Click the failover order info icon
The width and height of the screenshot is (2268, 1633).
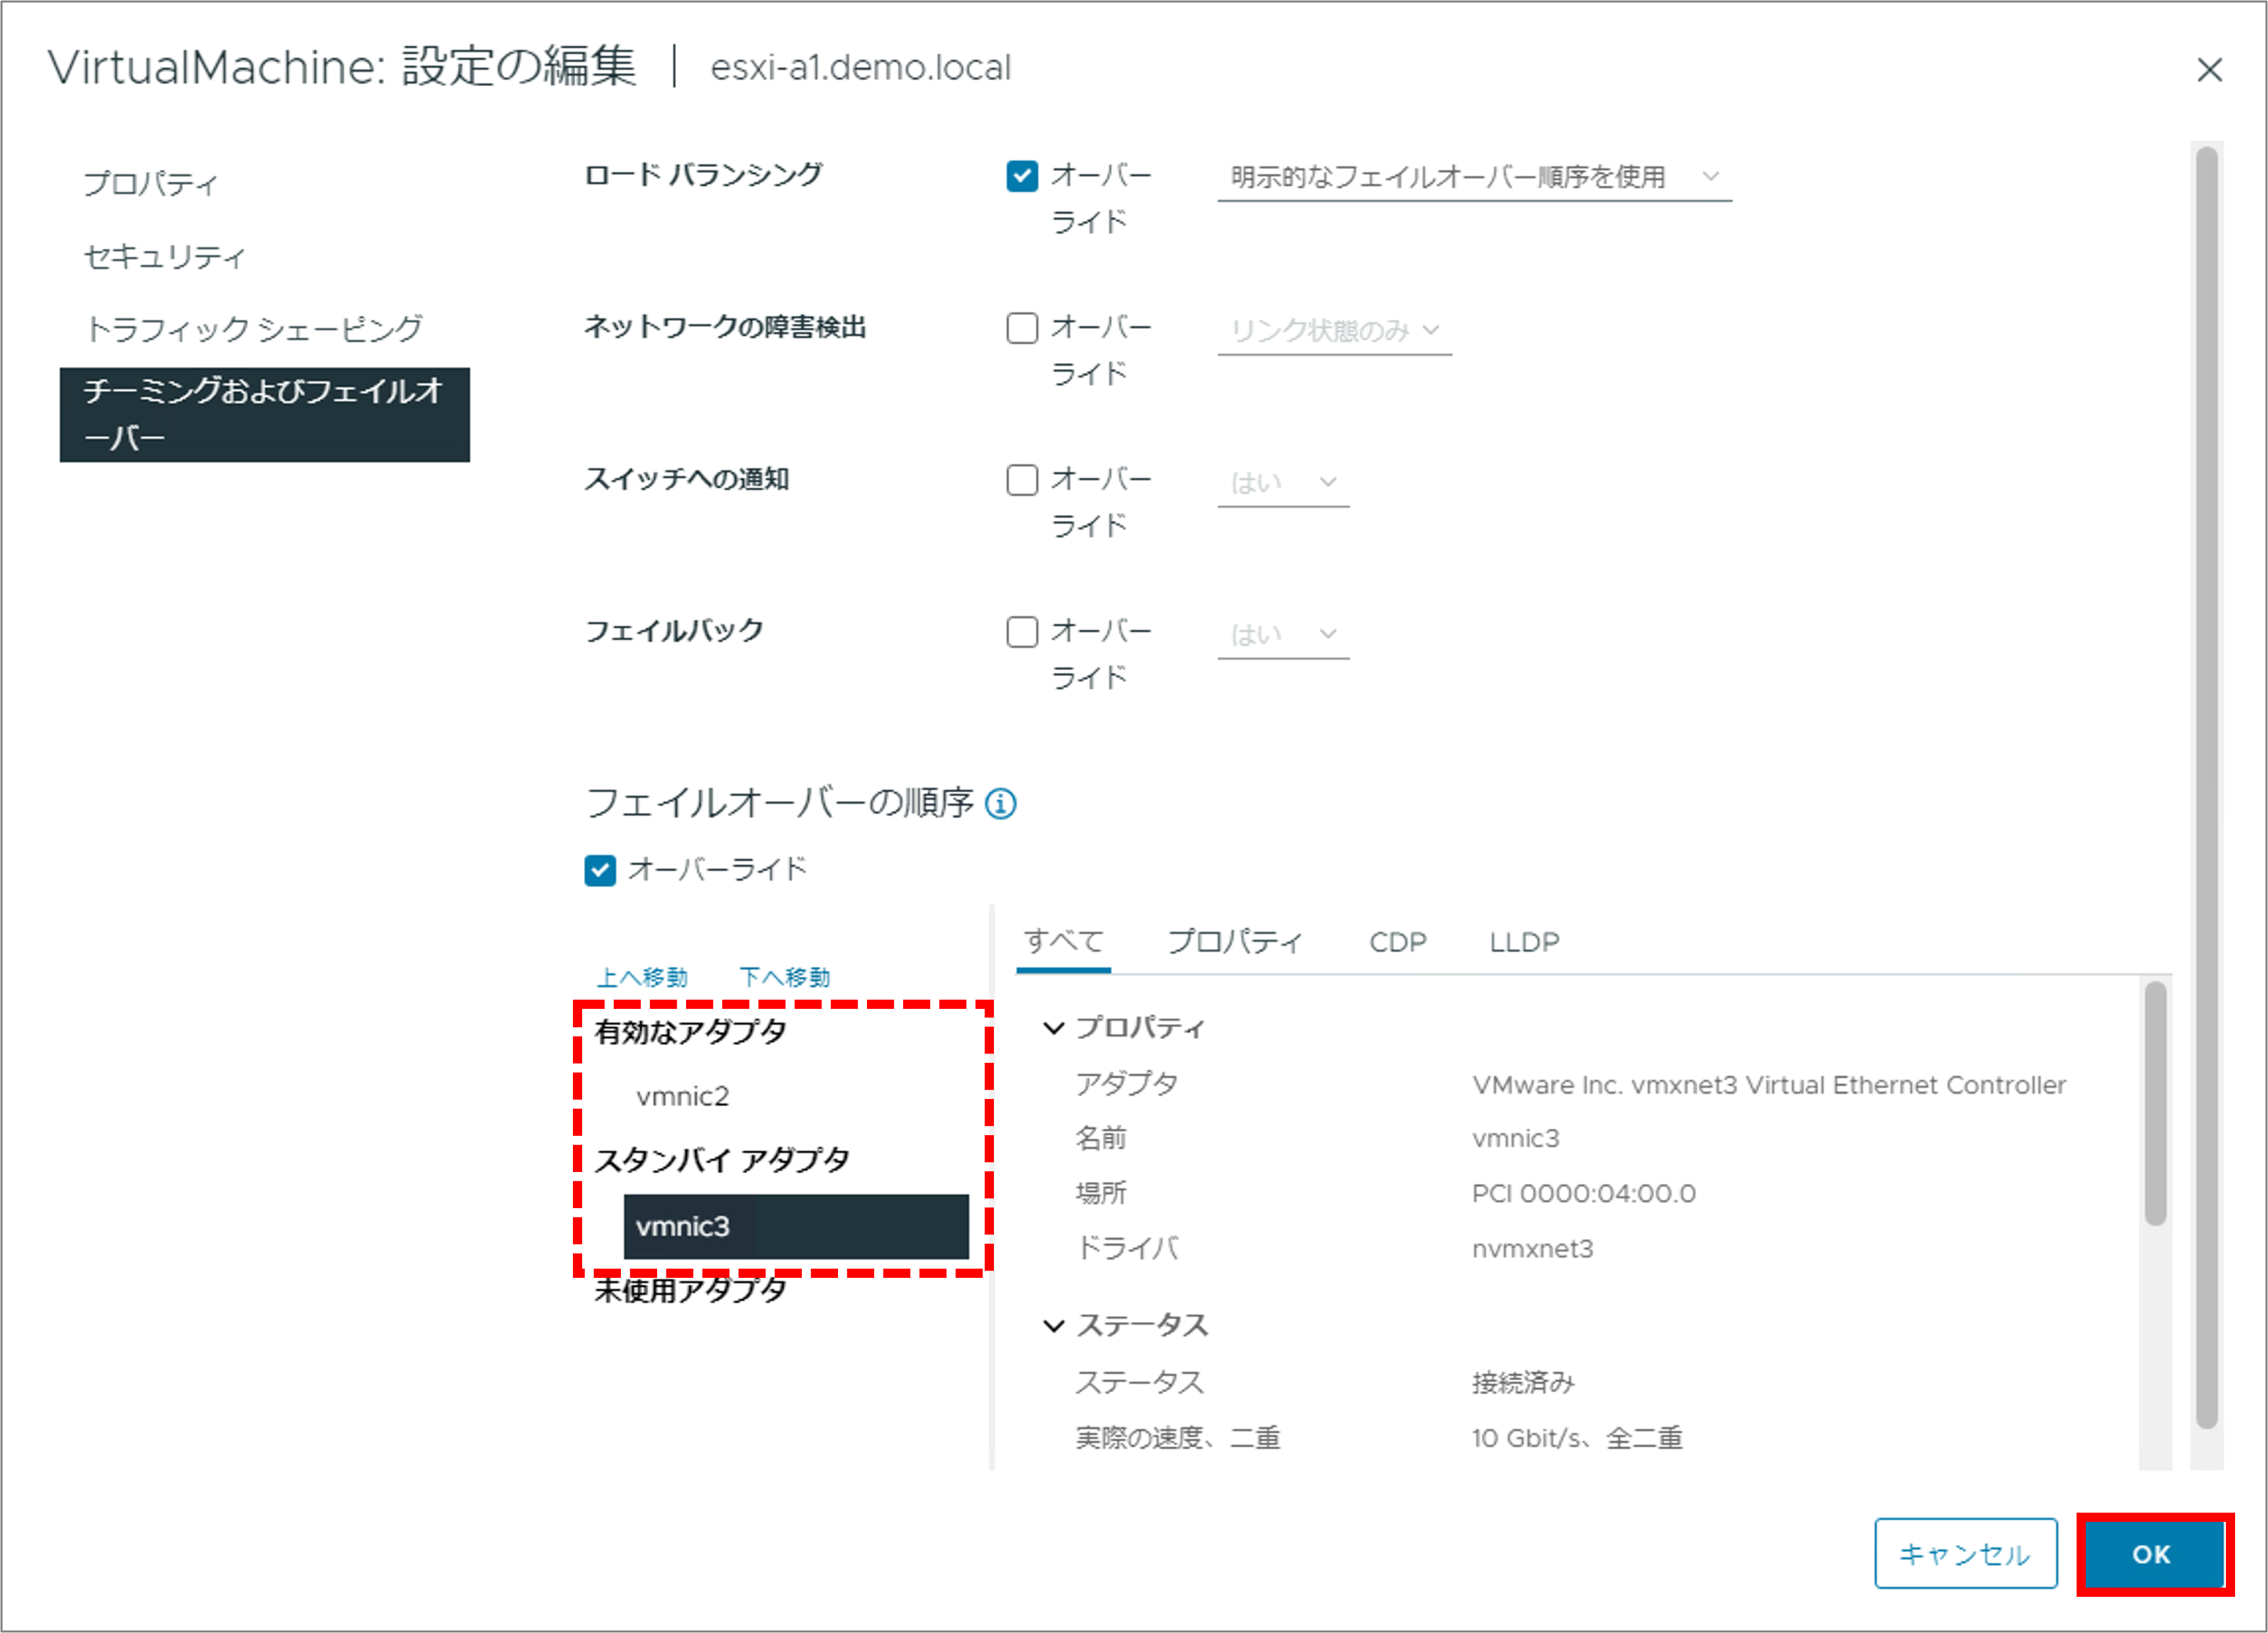coord(1000,803)
